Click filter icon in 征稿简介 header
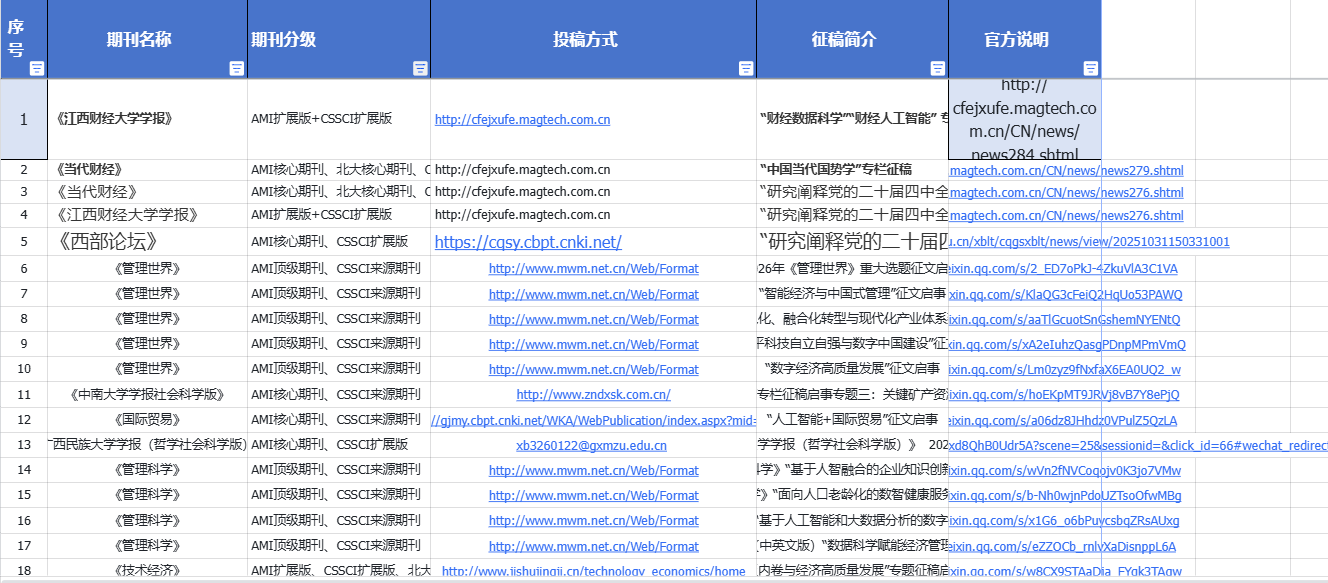1328x583 pixels. (938, 68)
